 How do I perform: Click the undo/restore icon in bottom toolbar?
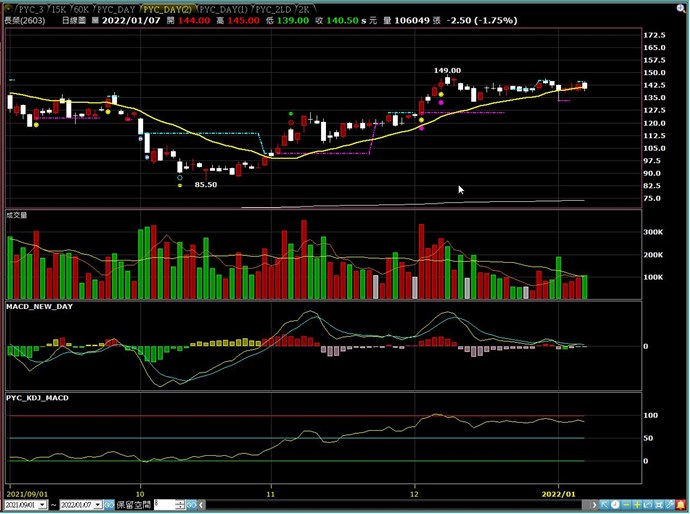pos(648,505)
